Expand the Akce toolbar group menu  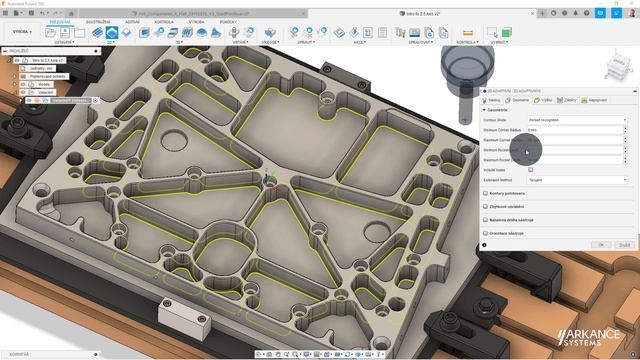[359, 42]
